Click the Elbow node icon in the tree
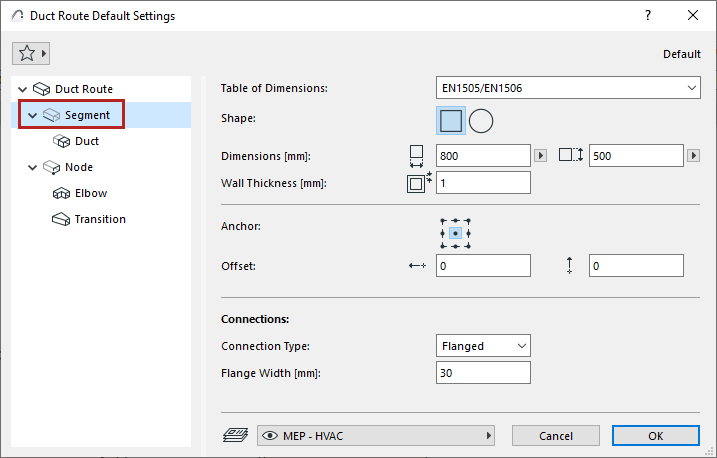The image size is (717, 458). (59, 193)
